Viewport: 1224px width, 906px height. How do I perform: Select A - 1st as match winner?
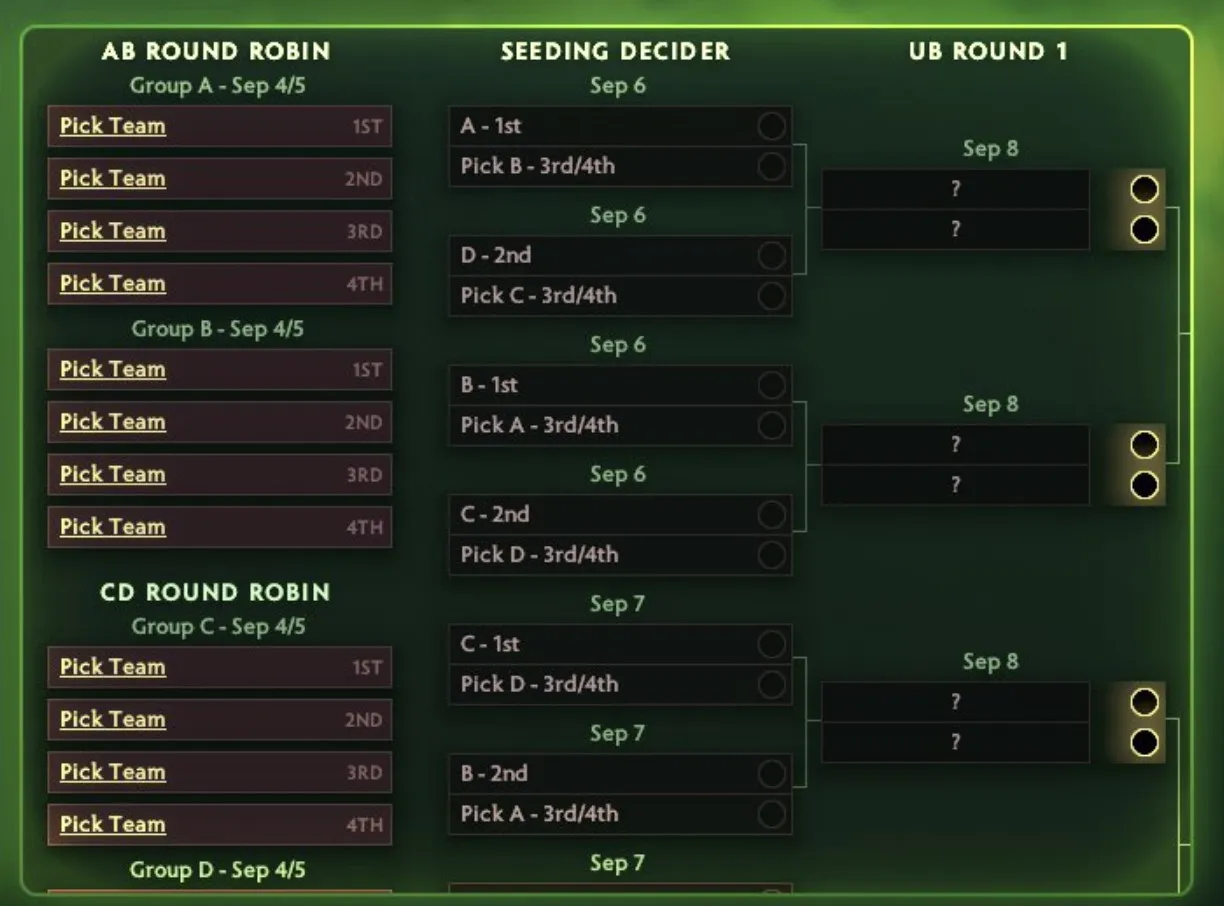pyautogui.click(x=771, y=126)
